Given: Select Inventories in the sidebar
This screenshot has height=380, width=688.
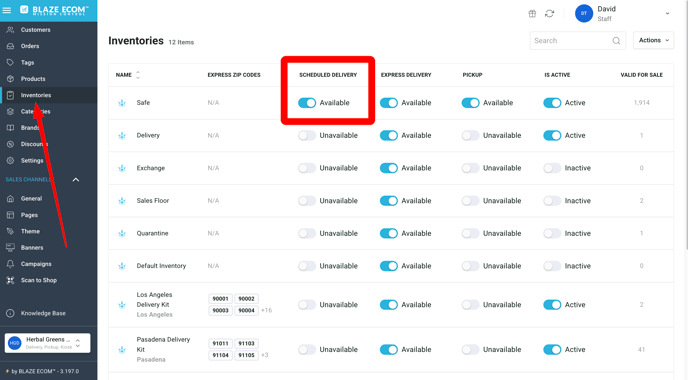Looking at the screenshot, I should coord(36,95).
